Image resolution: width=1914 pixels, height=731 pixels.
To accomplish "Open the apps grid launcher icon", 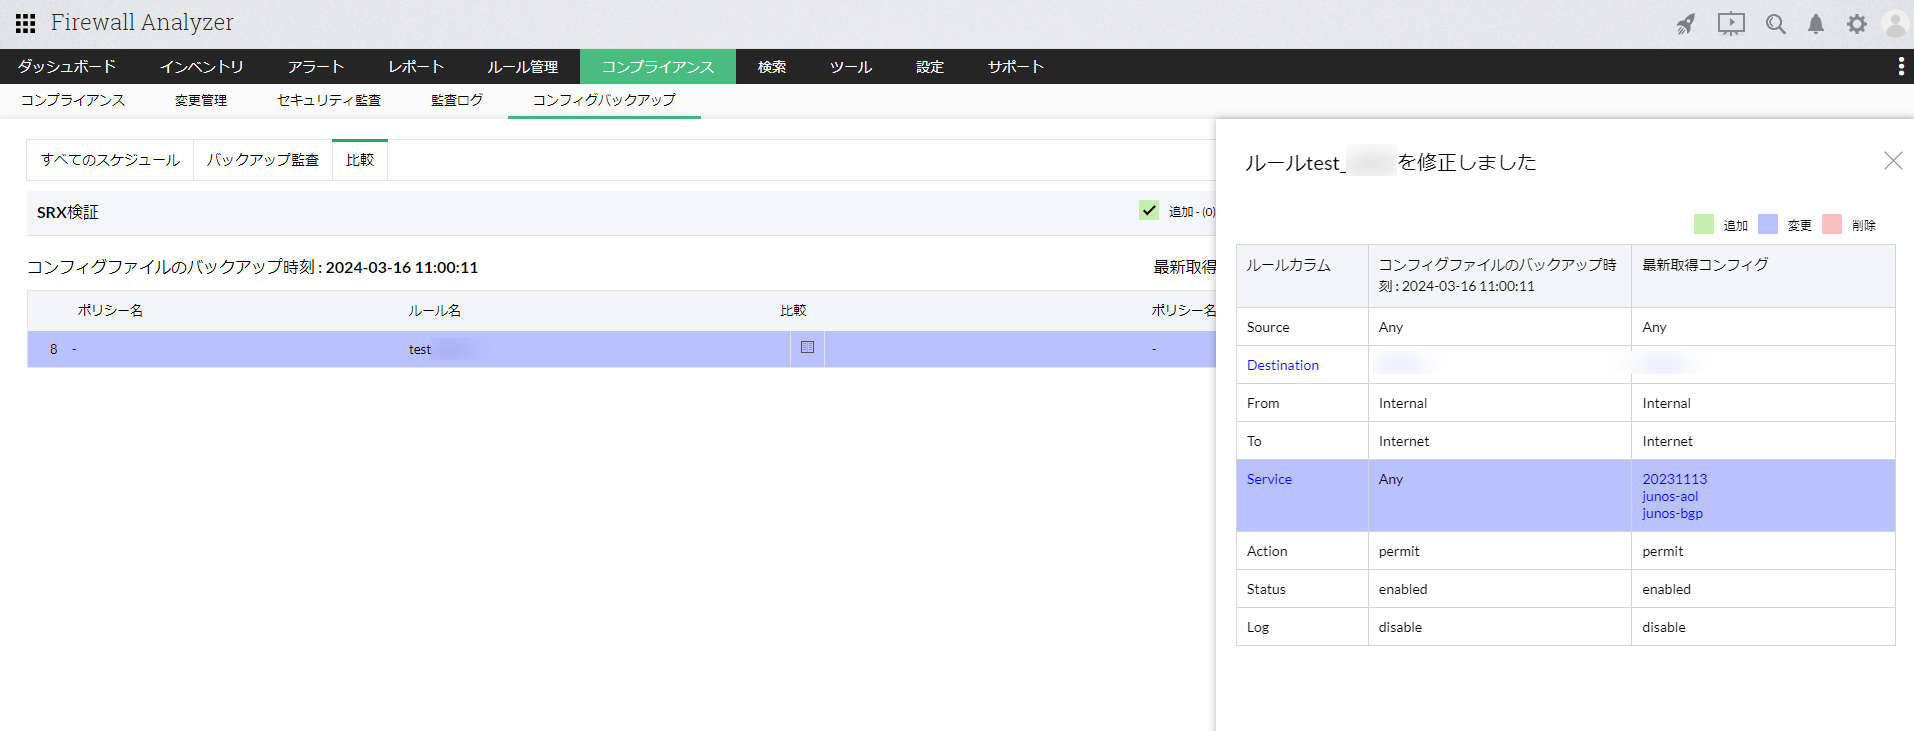I will (25, 23).
